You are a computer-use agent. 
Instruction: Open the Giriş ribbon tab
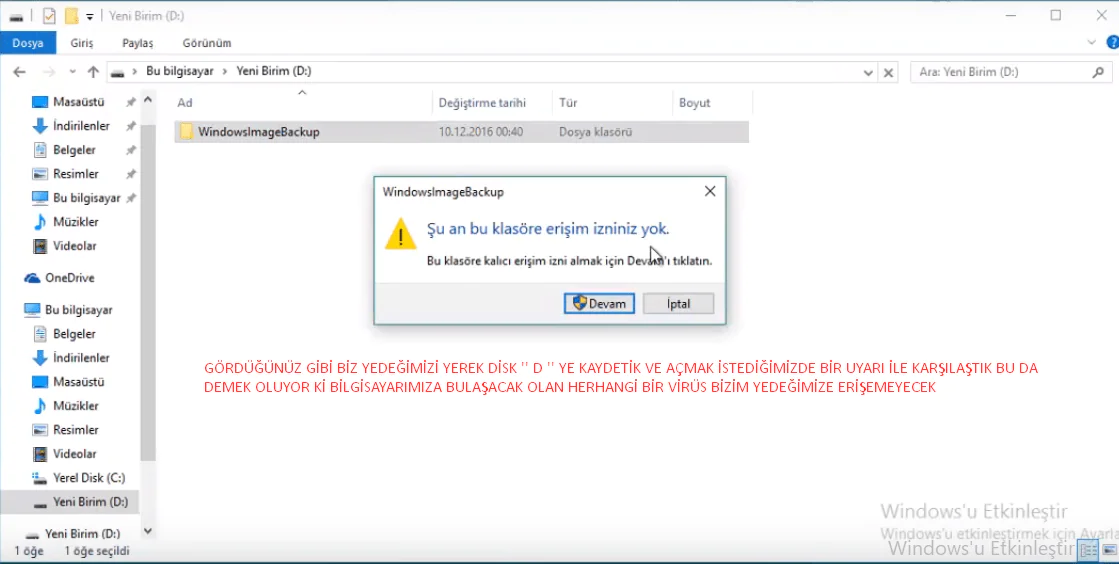coord(81,43)
